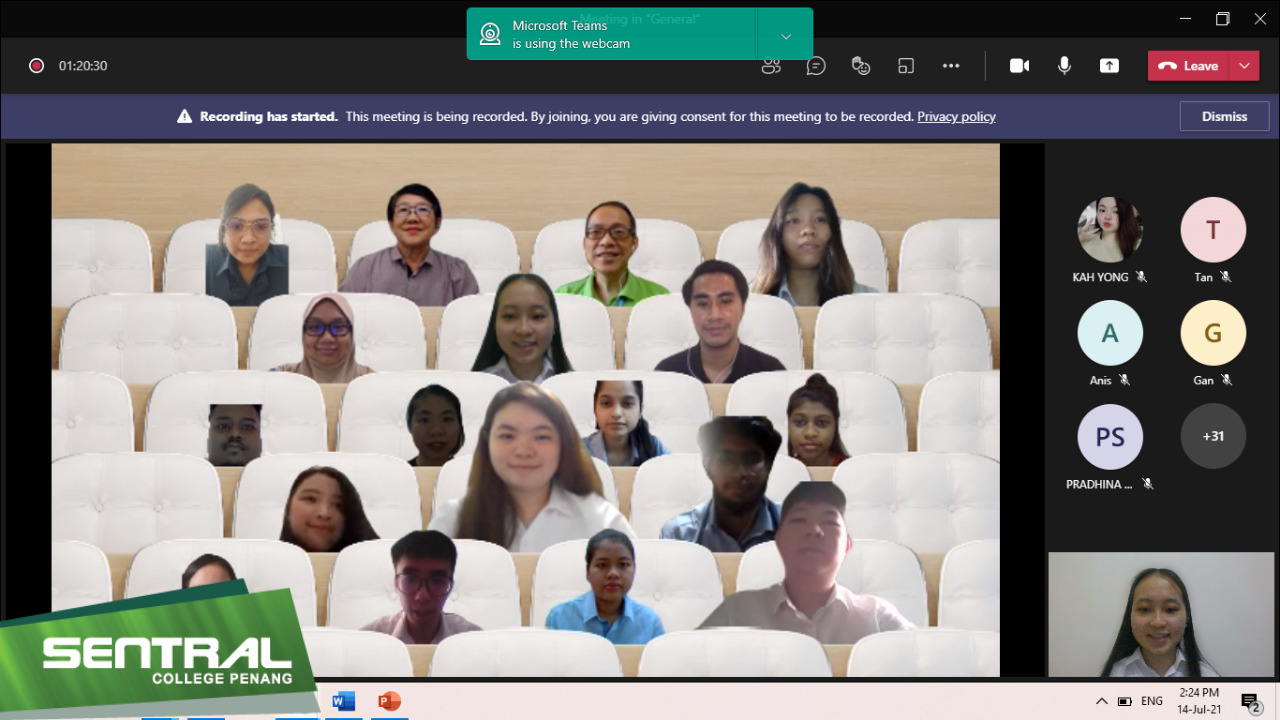Click PRADHINA's muted microphone icon
1280x720 pixels.
point(1148,484)
